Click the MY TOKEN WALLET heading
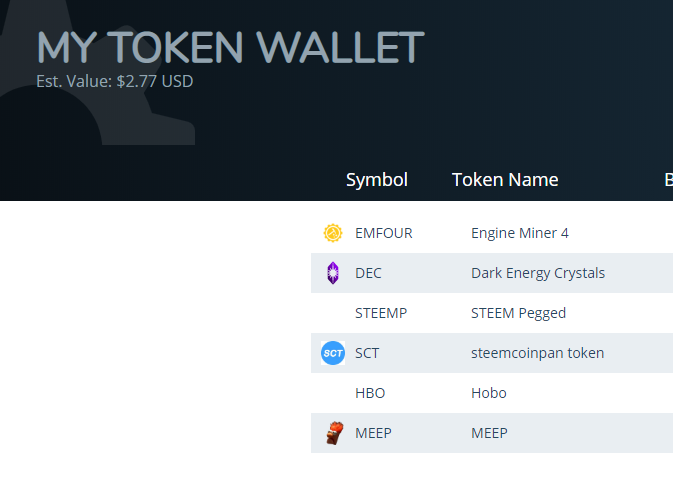 [x=230, y=47]
